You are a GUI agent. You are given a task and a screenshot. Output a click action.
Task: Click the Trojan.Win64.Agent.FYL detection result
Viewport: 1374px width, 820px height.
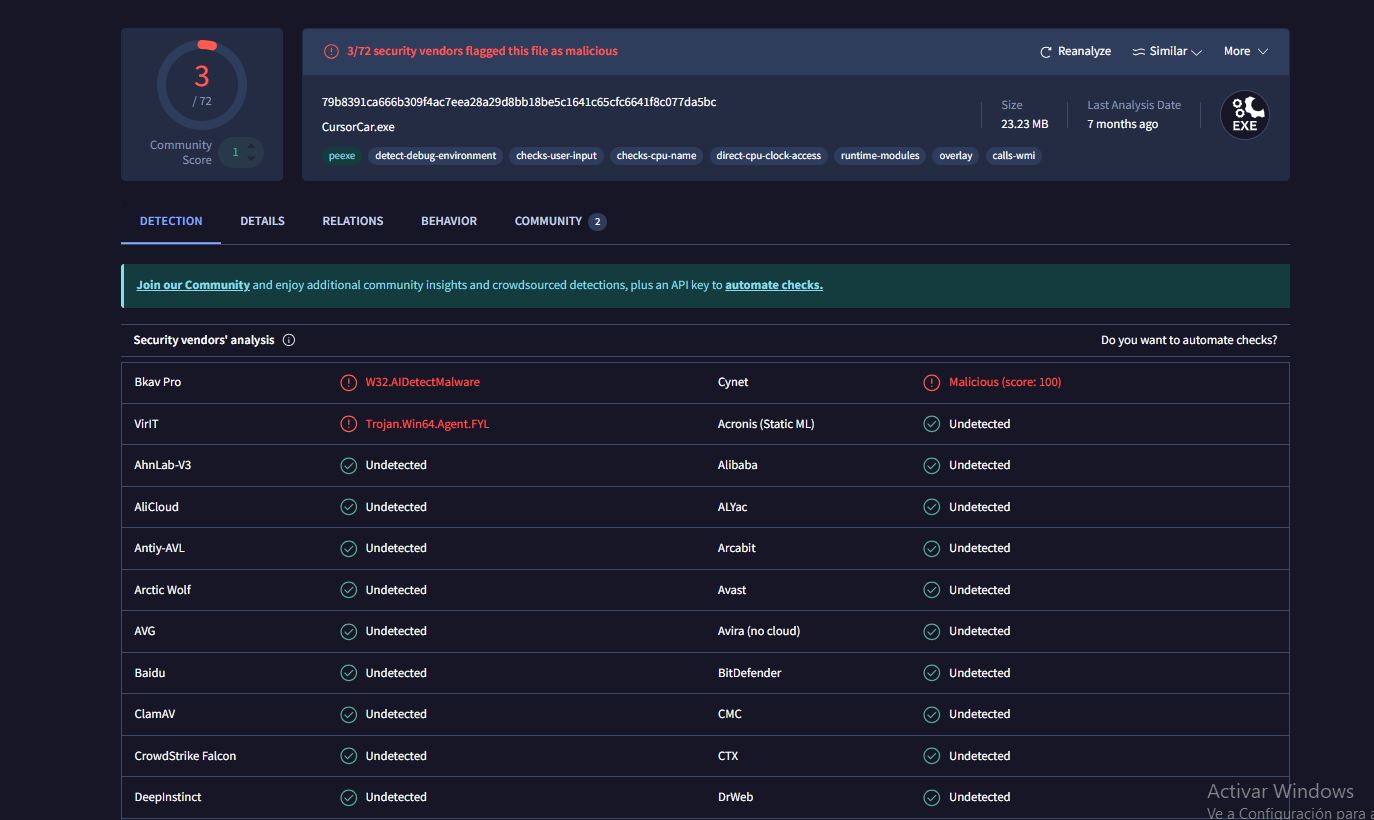coord(427,424)
